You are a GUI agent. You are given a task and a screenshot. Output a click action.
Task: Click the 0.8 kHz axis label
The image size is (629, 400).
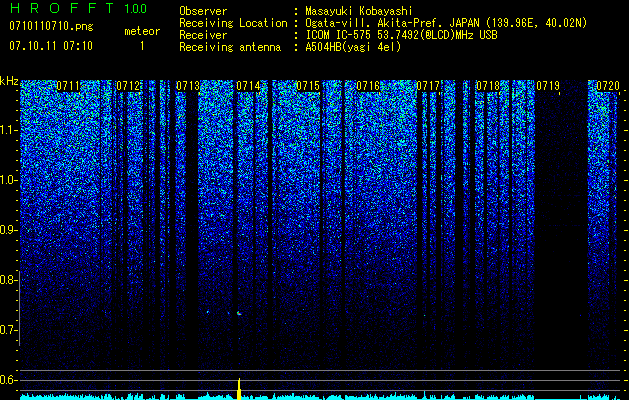(8, 280)
